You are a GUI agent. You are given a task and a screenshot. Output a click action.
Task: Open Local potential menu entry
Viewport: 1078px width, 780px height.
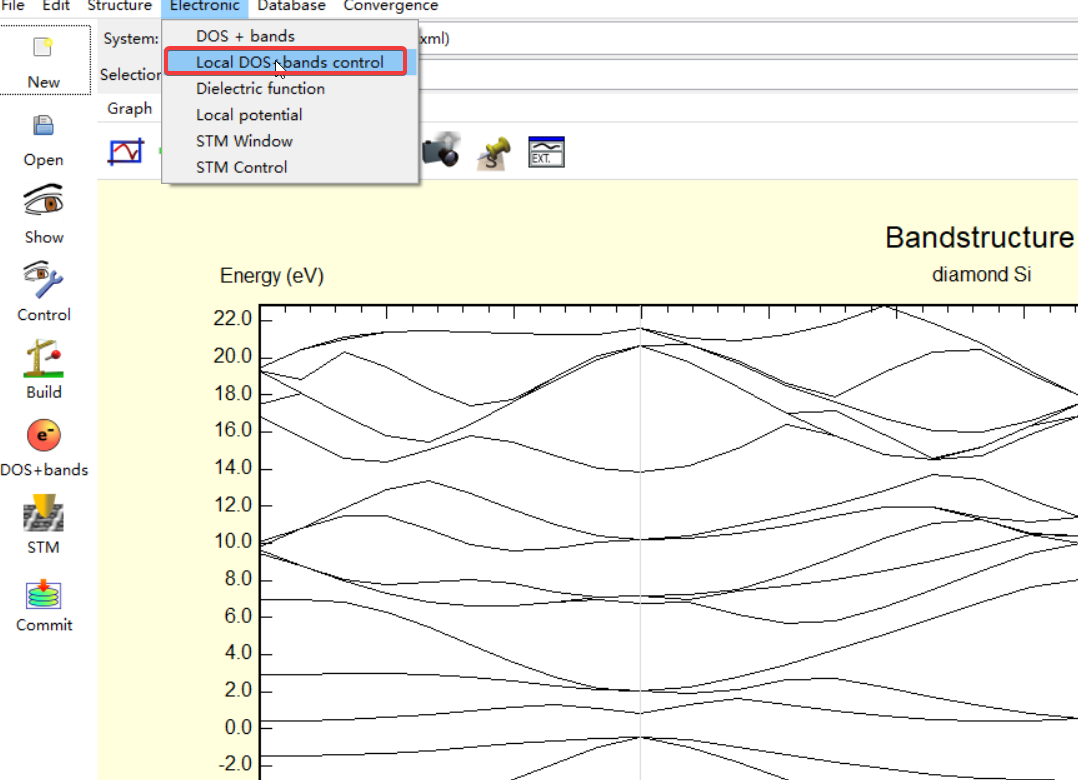click(x=249, y=115)
